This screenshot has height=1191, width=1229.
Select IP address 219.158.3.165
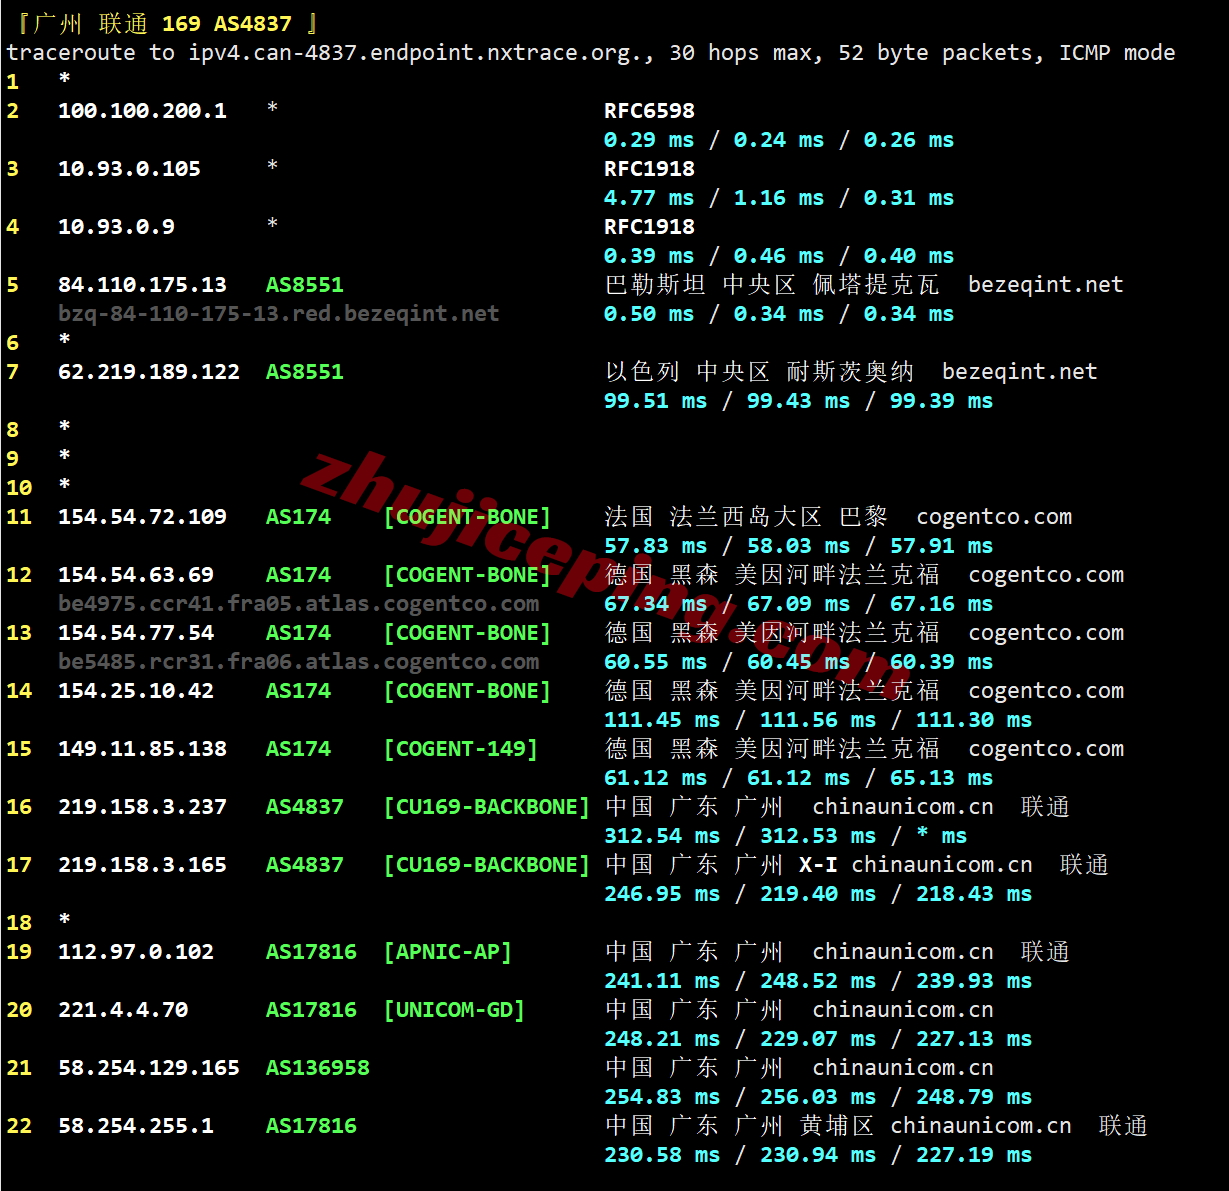(142, 865)
